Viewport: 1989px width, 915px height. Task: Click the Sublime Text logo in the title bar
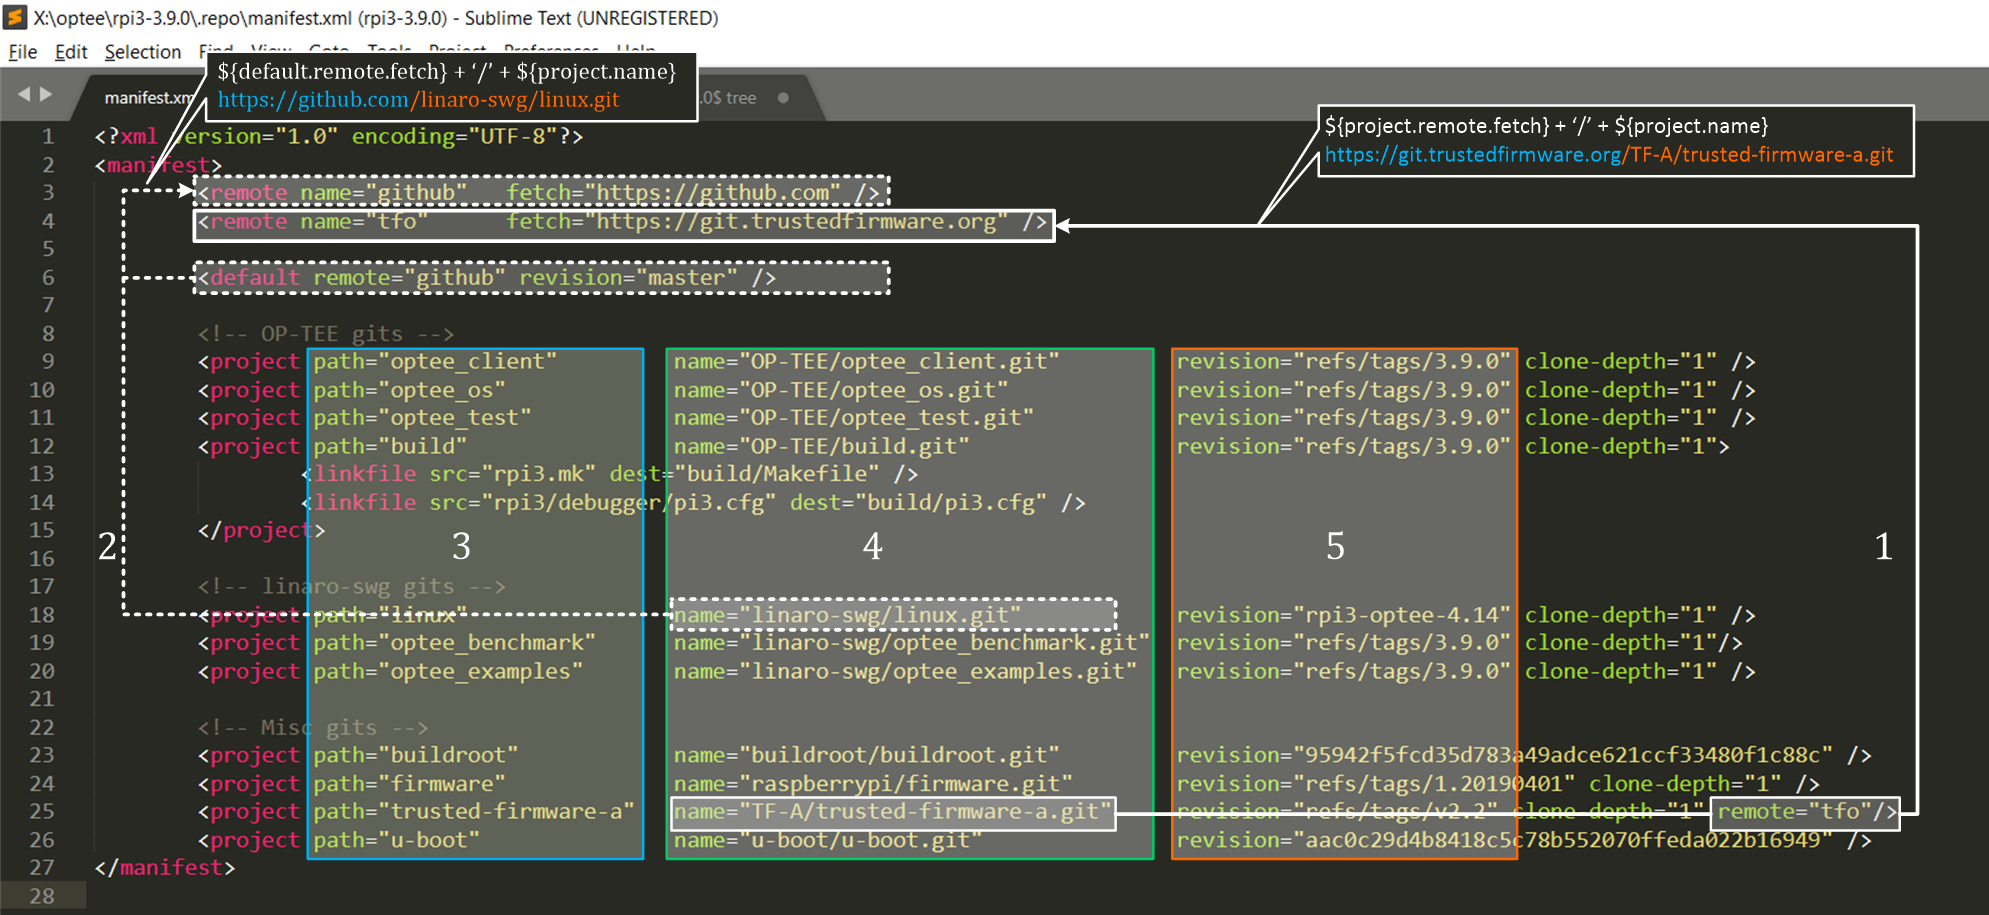[x=14, y=17]
